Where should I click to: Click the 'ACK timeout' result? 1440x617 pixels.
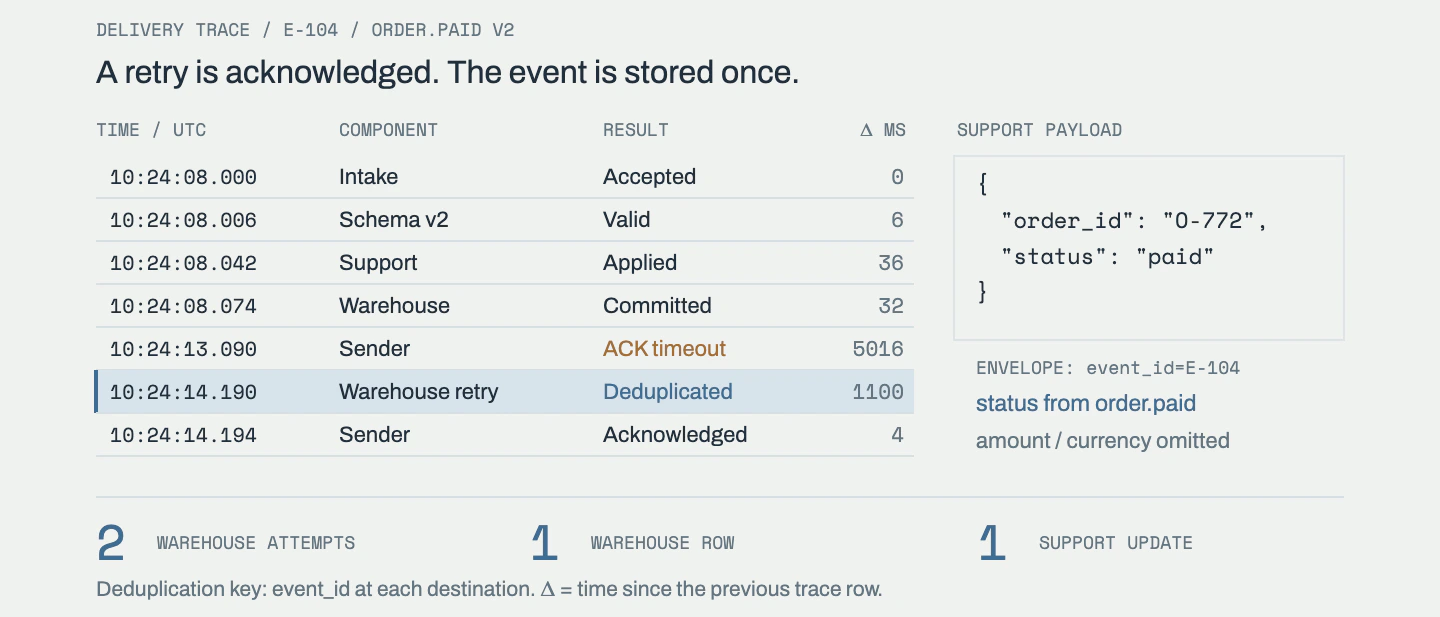coord(664,349)
